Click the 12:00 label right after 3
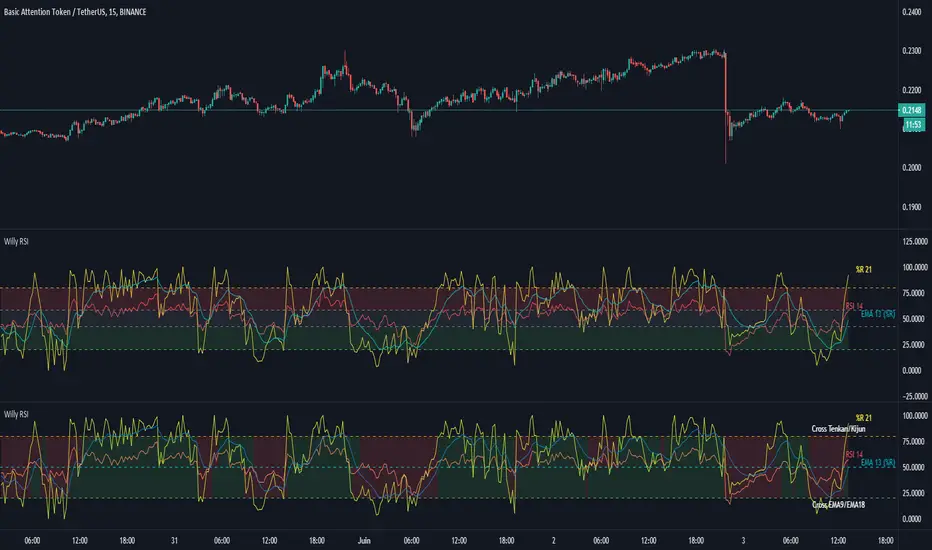The width and height of the screenshot is (932, 550). tap(838, 540)
